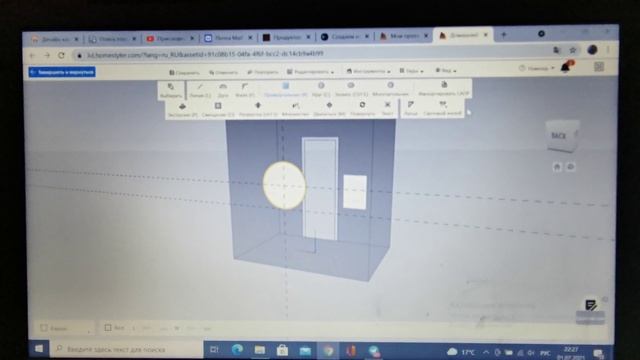Select the highlighted Rectangle (R) tool

[286, 89]
